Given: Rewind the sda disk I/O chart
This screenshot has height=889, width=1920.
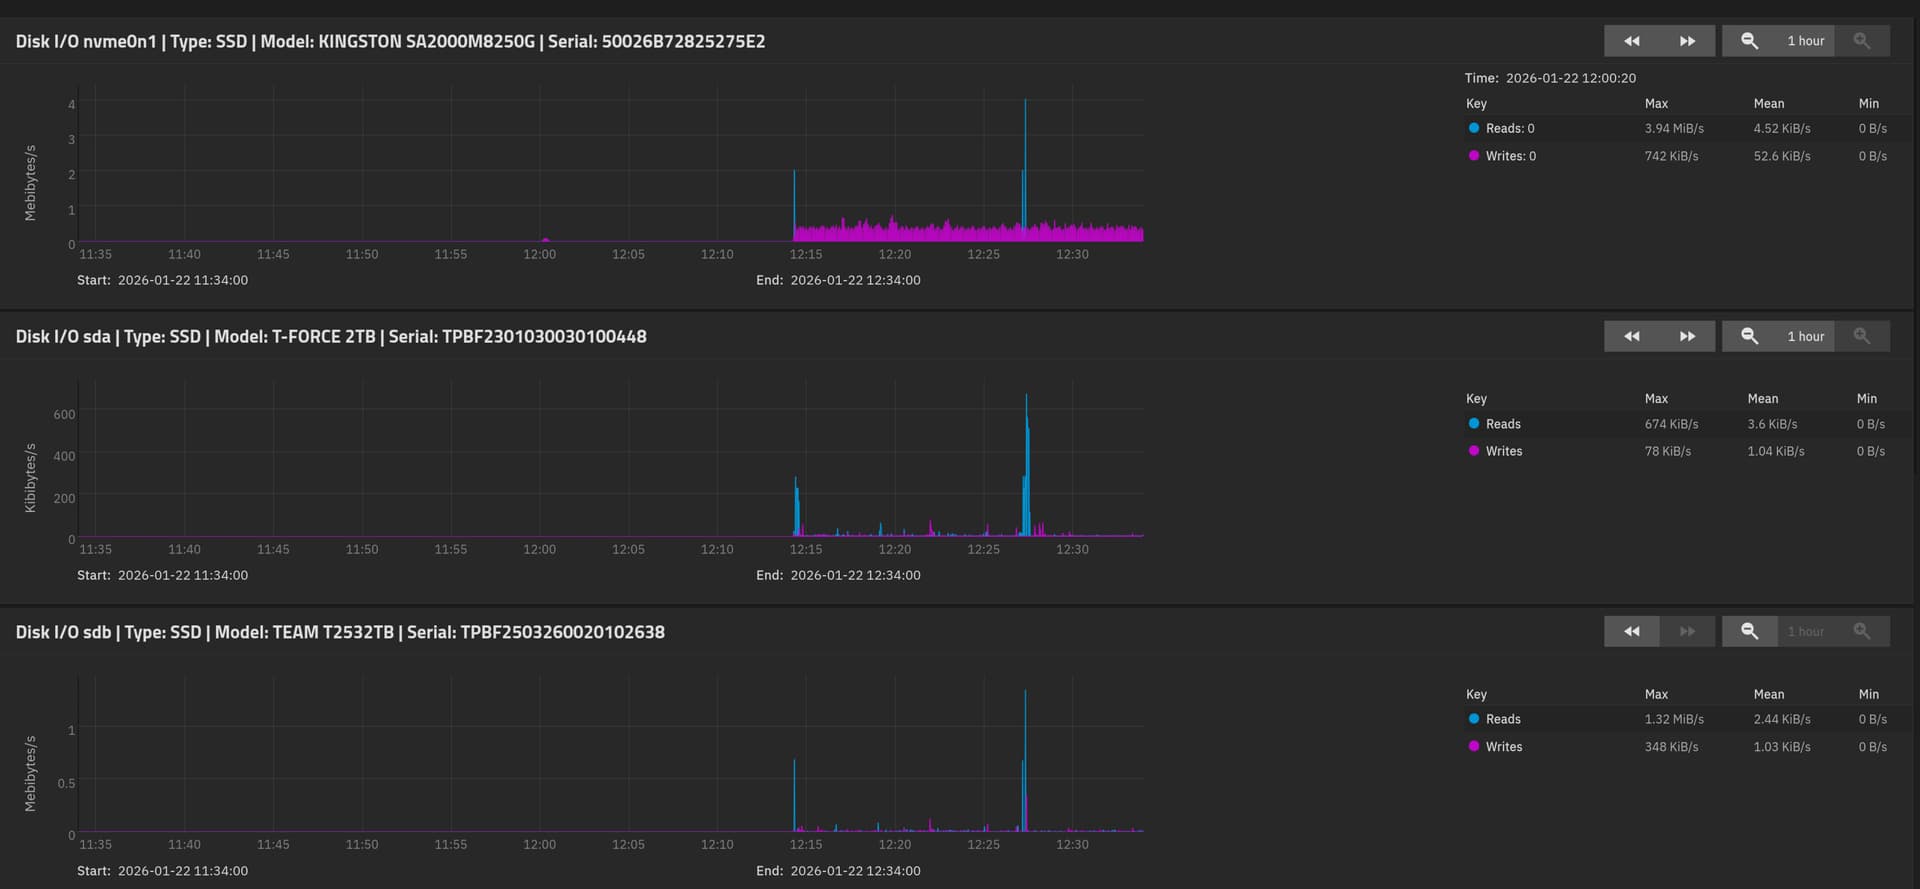Looking at the screenshot, I should point(1631,336).
